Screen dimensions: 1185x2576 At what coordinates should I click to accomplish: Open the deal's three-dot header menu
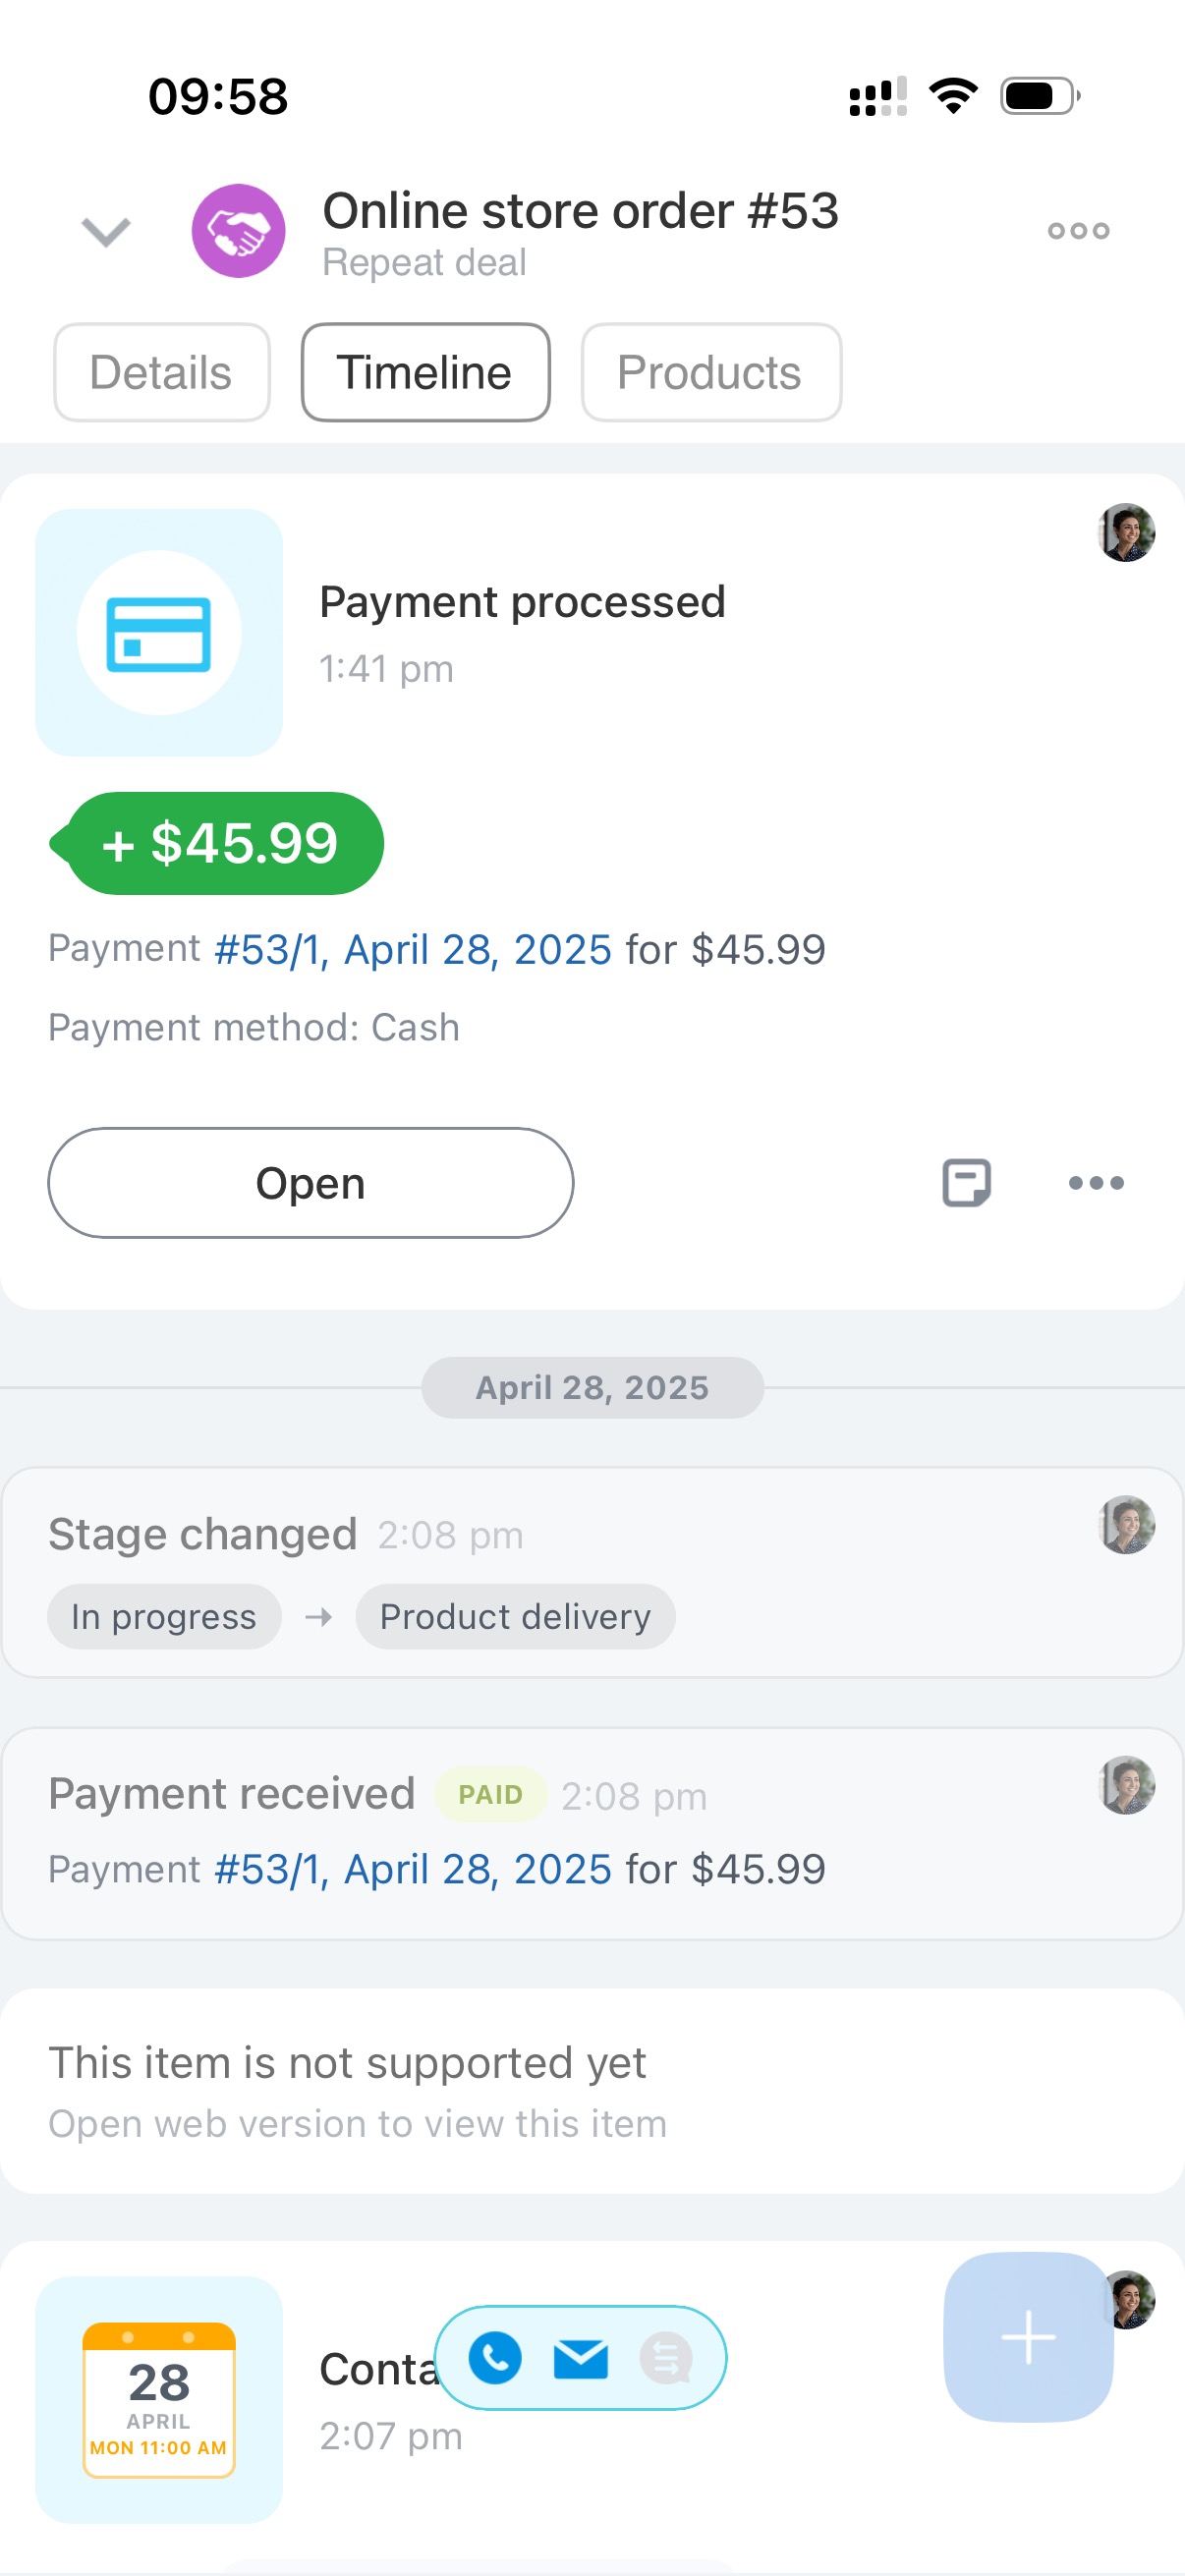click(1078, 231)
